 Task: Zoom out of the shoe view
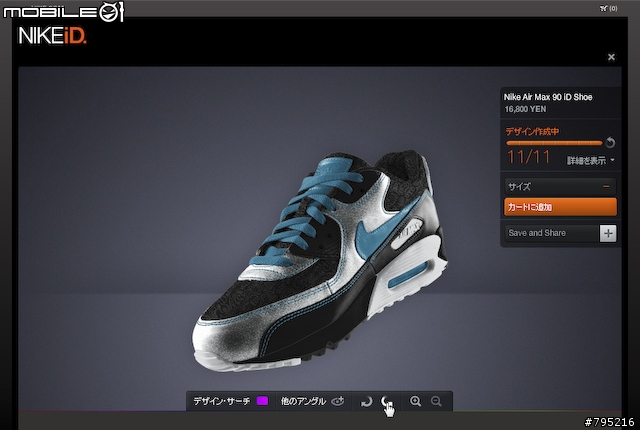tap(436, 401)
